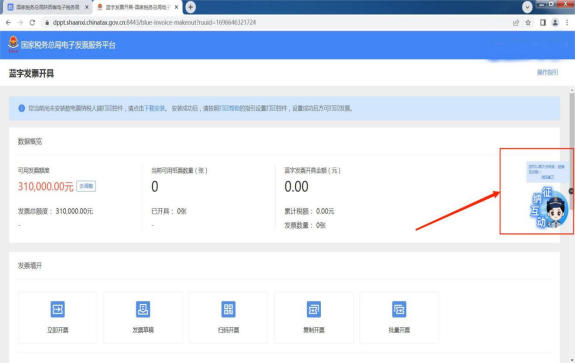
Task: Open the 征纳互动 cartoon assistant
Action: (x=549, y=208)
